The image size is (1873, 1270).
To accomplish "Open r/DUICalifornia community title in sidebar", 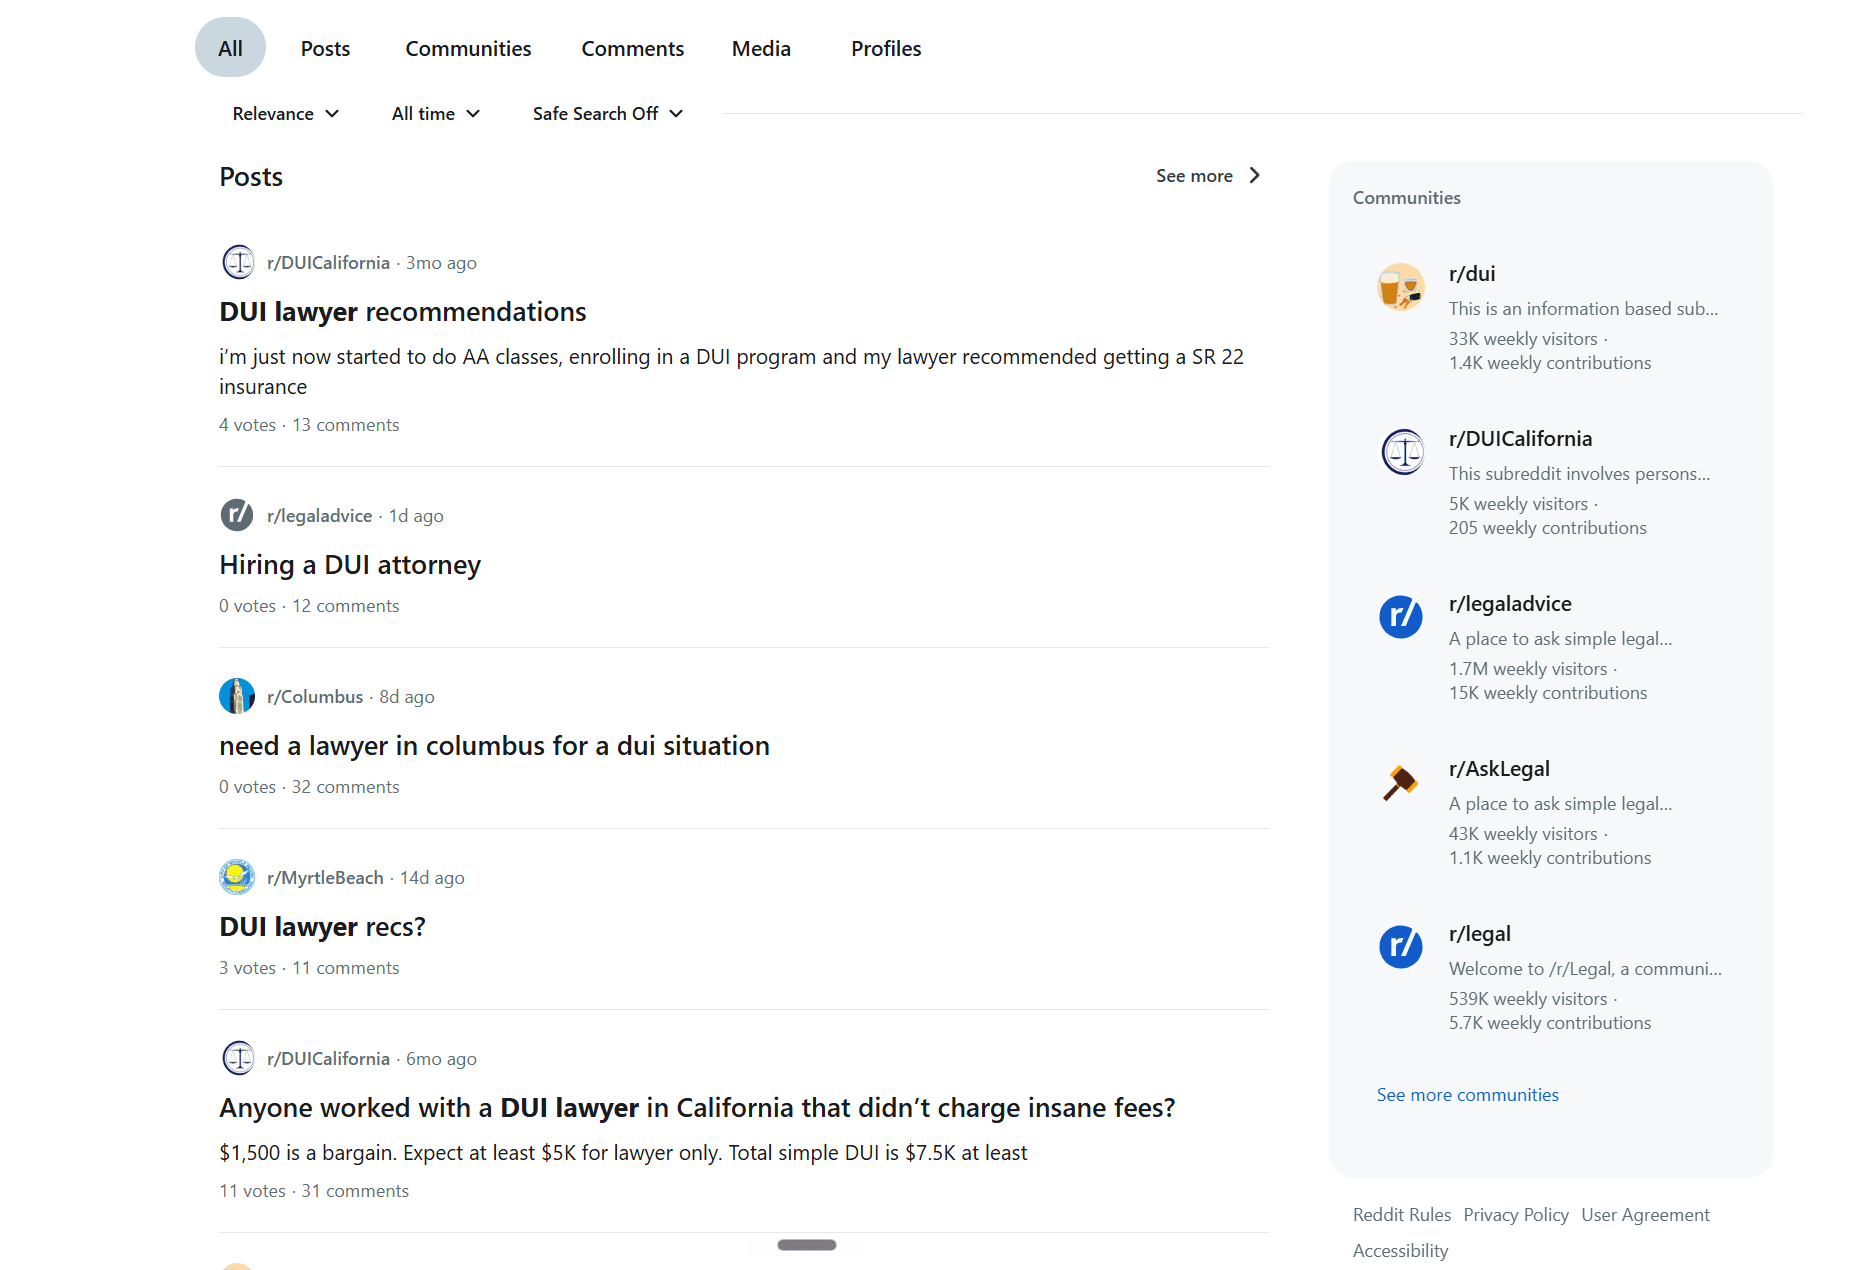I will click(1520, 439).
